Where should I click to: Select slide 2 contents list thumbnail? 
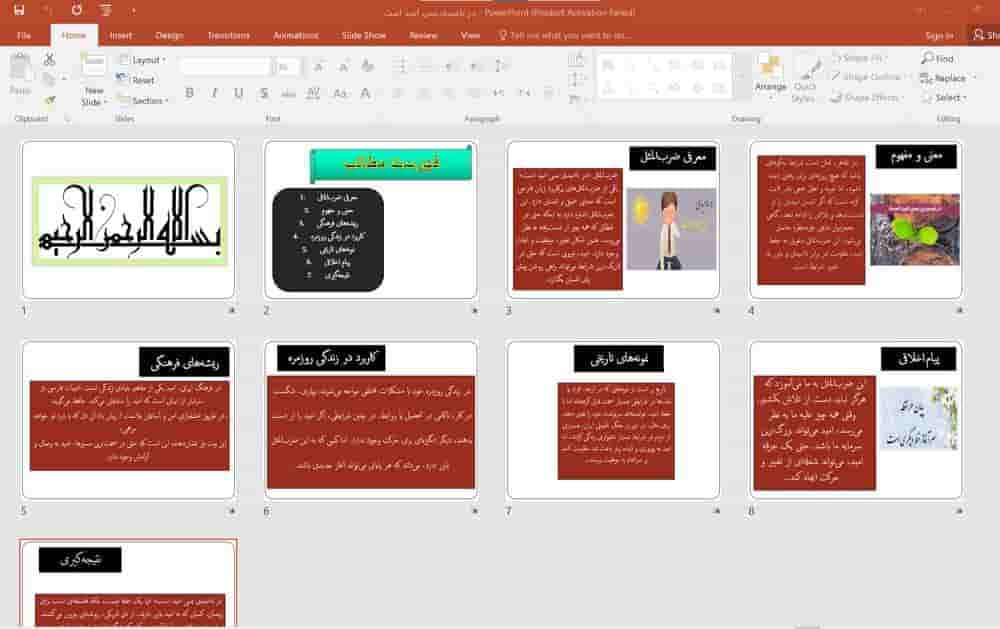[x=371, y=219]
